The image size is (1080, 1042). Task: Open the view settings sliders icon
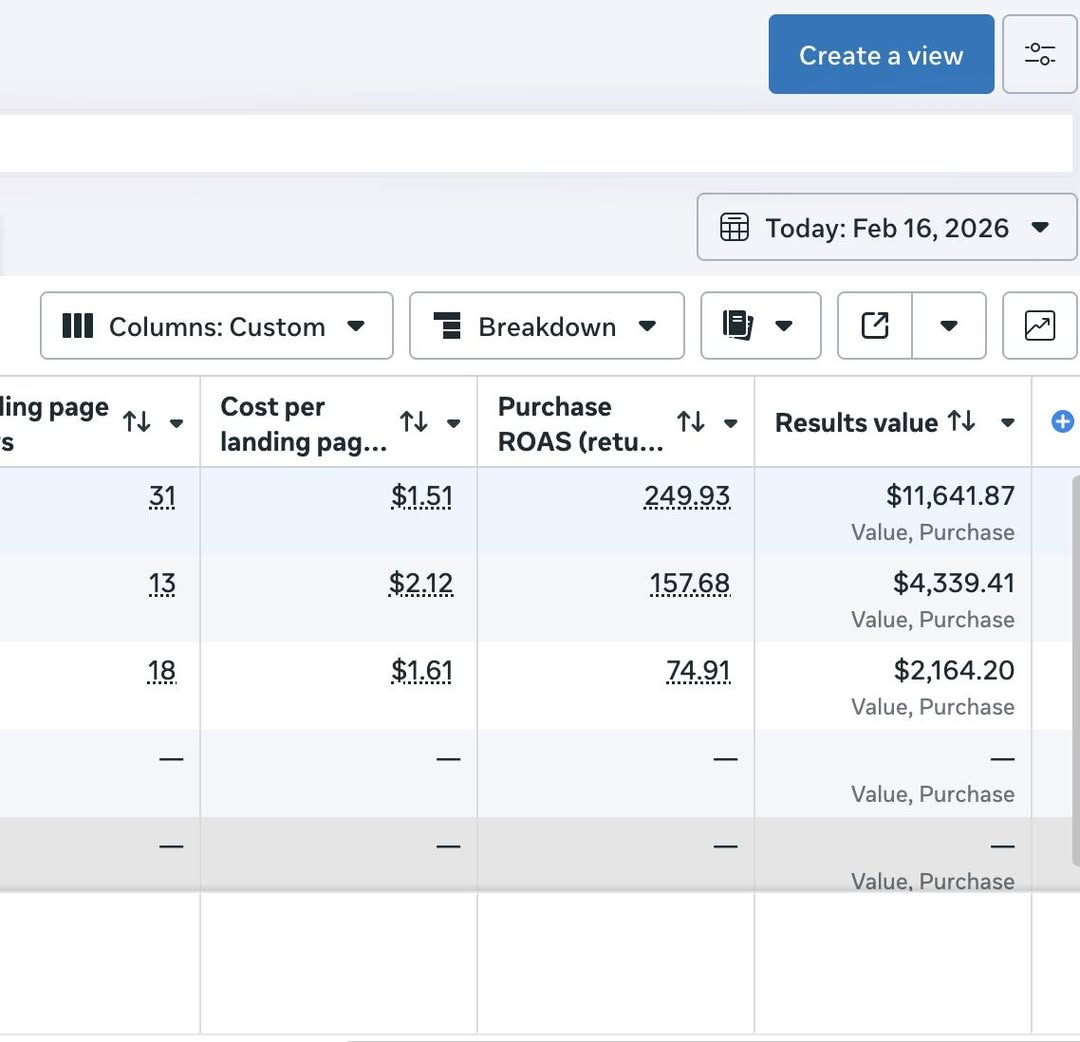tap(1040, 54)
